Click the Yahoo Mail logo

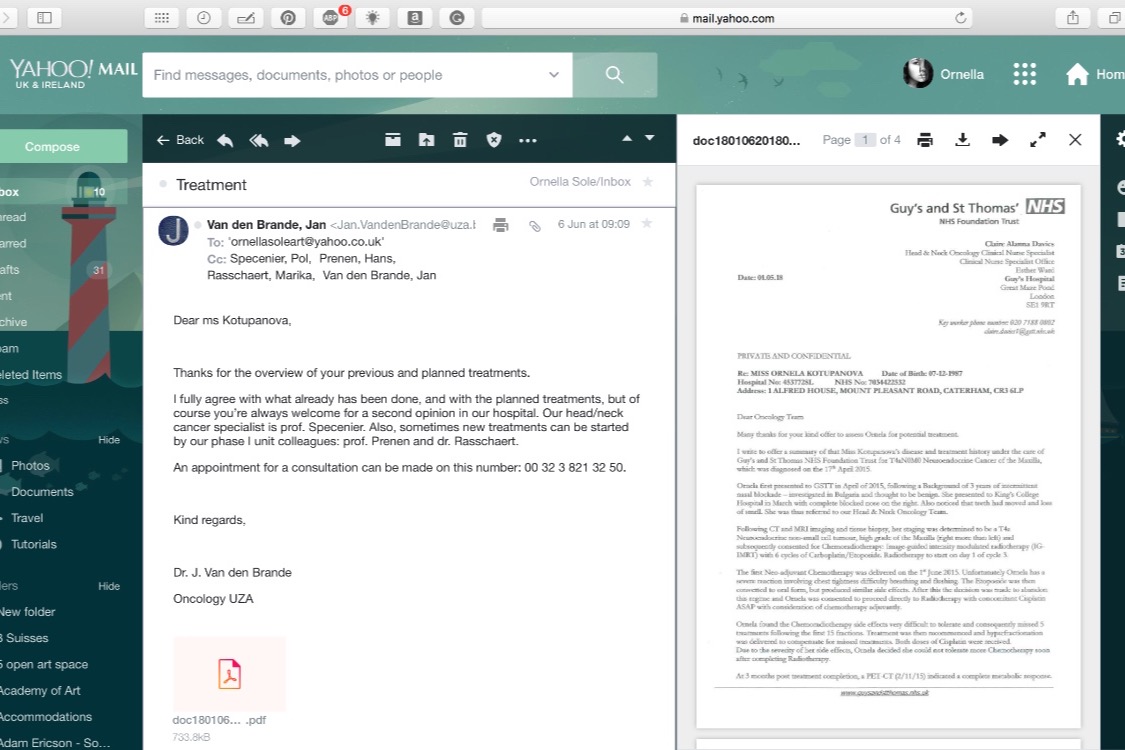click(x=73, y=73)
